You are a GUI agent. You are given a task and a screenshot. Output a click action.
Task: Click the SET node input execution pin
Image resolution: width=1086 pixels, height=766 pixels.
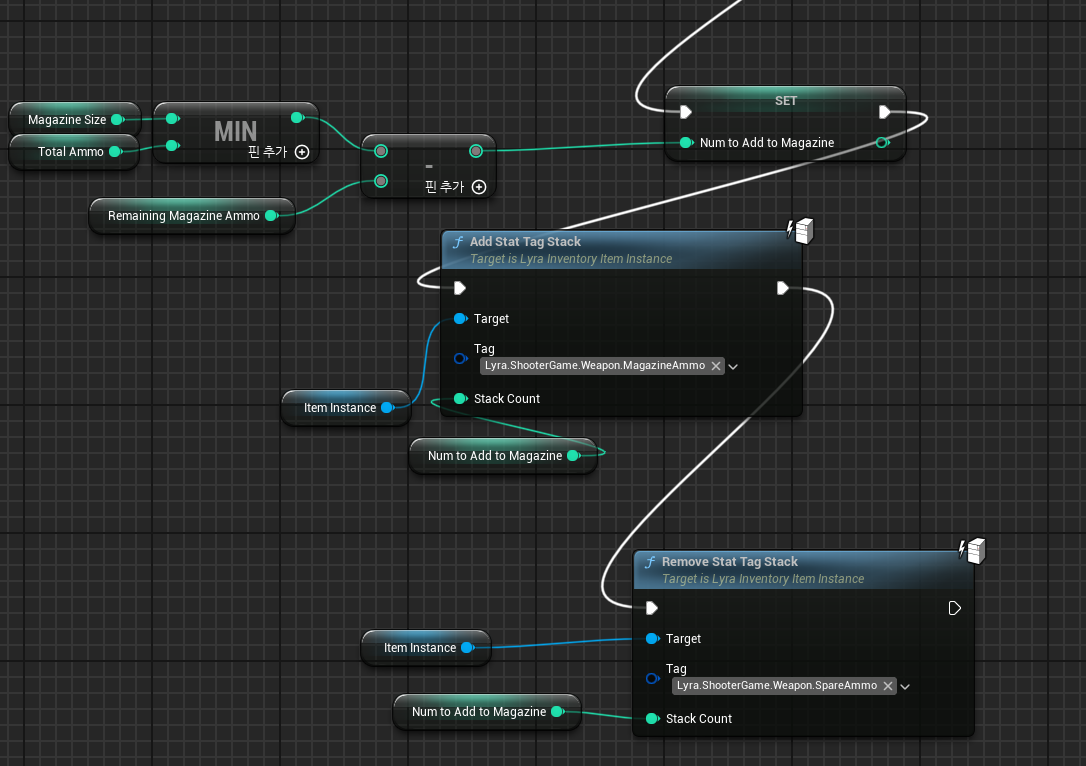pos(686,112)
